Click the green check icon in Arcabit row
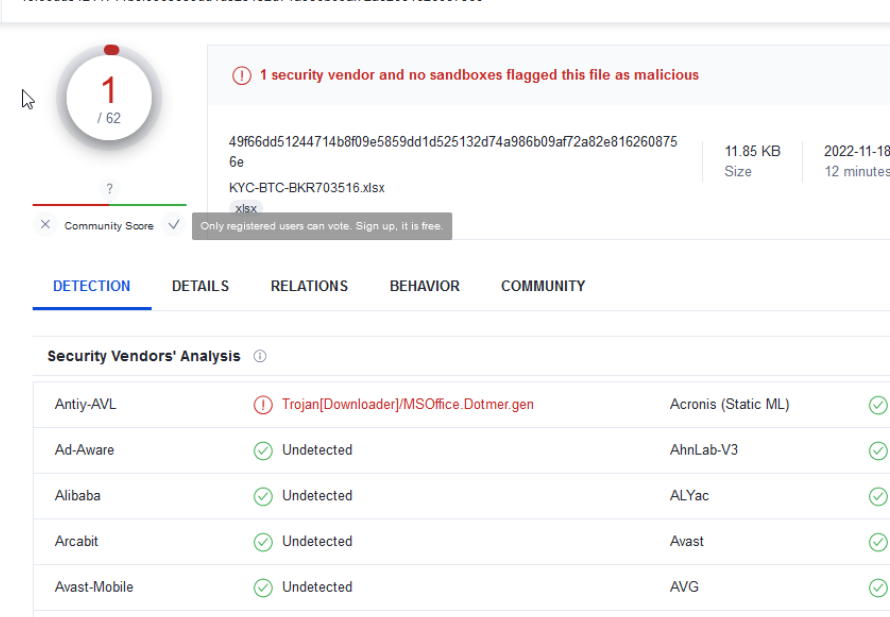 pos(263,542)
